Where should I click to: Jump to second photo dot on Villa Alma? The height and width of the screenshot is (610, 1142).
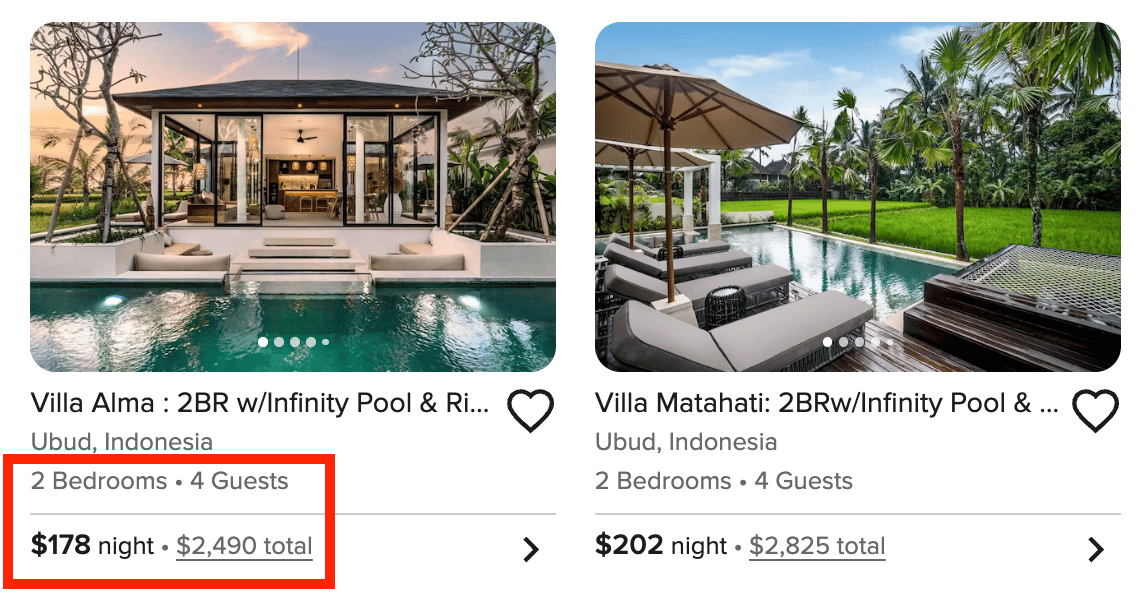279,342
